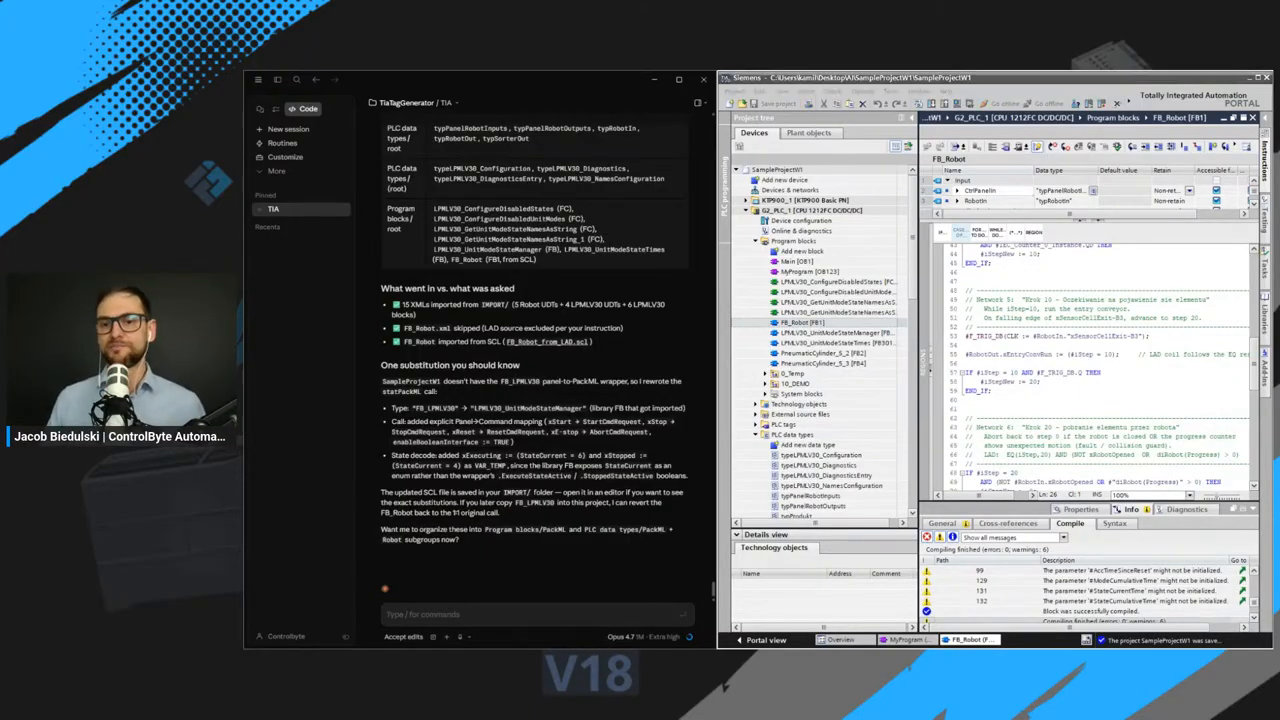
Task: Switch to the Plant objects tab
Action: [x=808, y=133]
